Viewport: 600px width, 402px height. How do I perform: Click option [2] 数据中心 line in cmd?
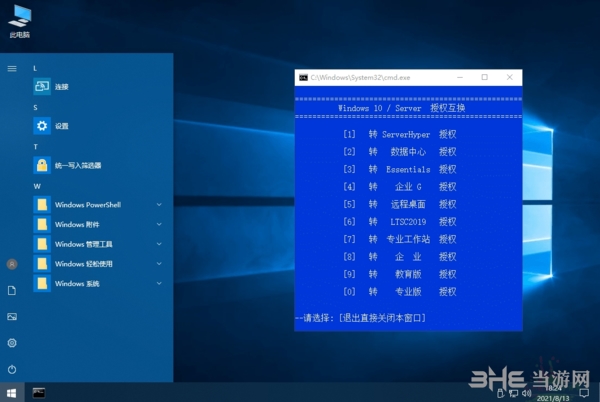click(x=399, y=152)
